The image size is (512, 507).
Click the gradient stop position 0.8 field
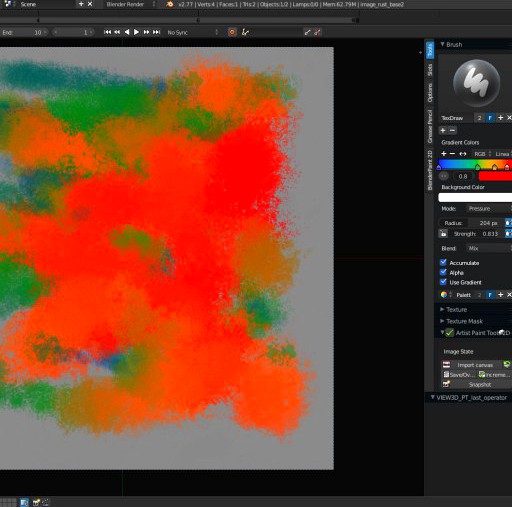click(x=463, y=176)
